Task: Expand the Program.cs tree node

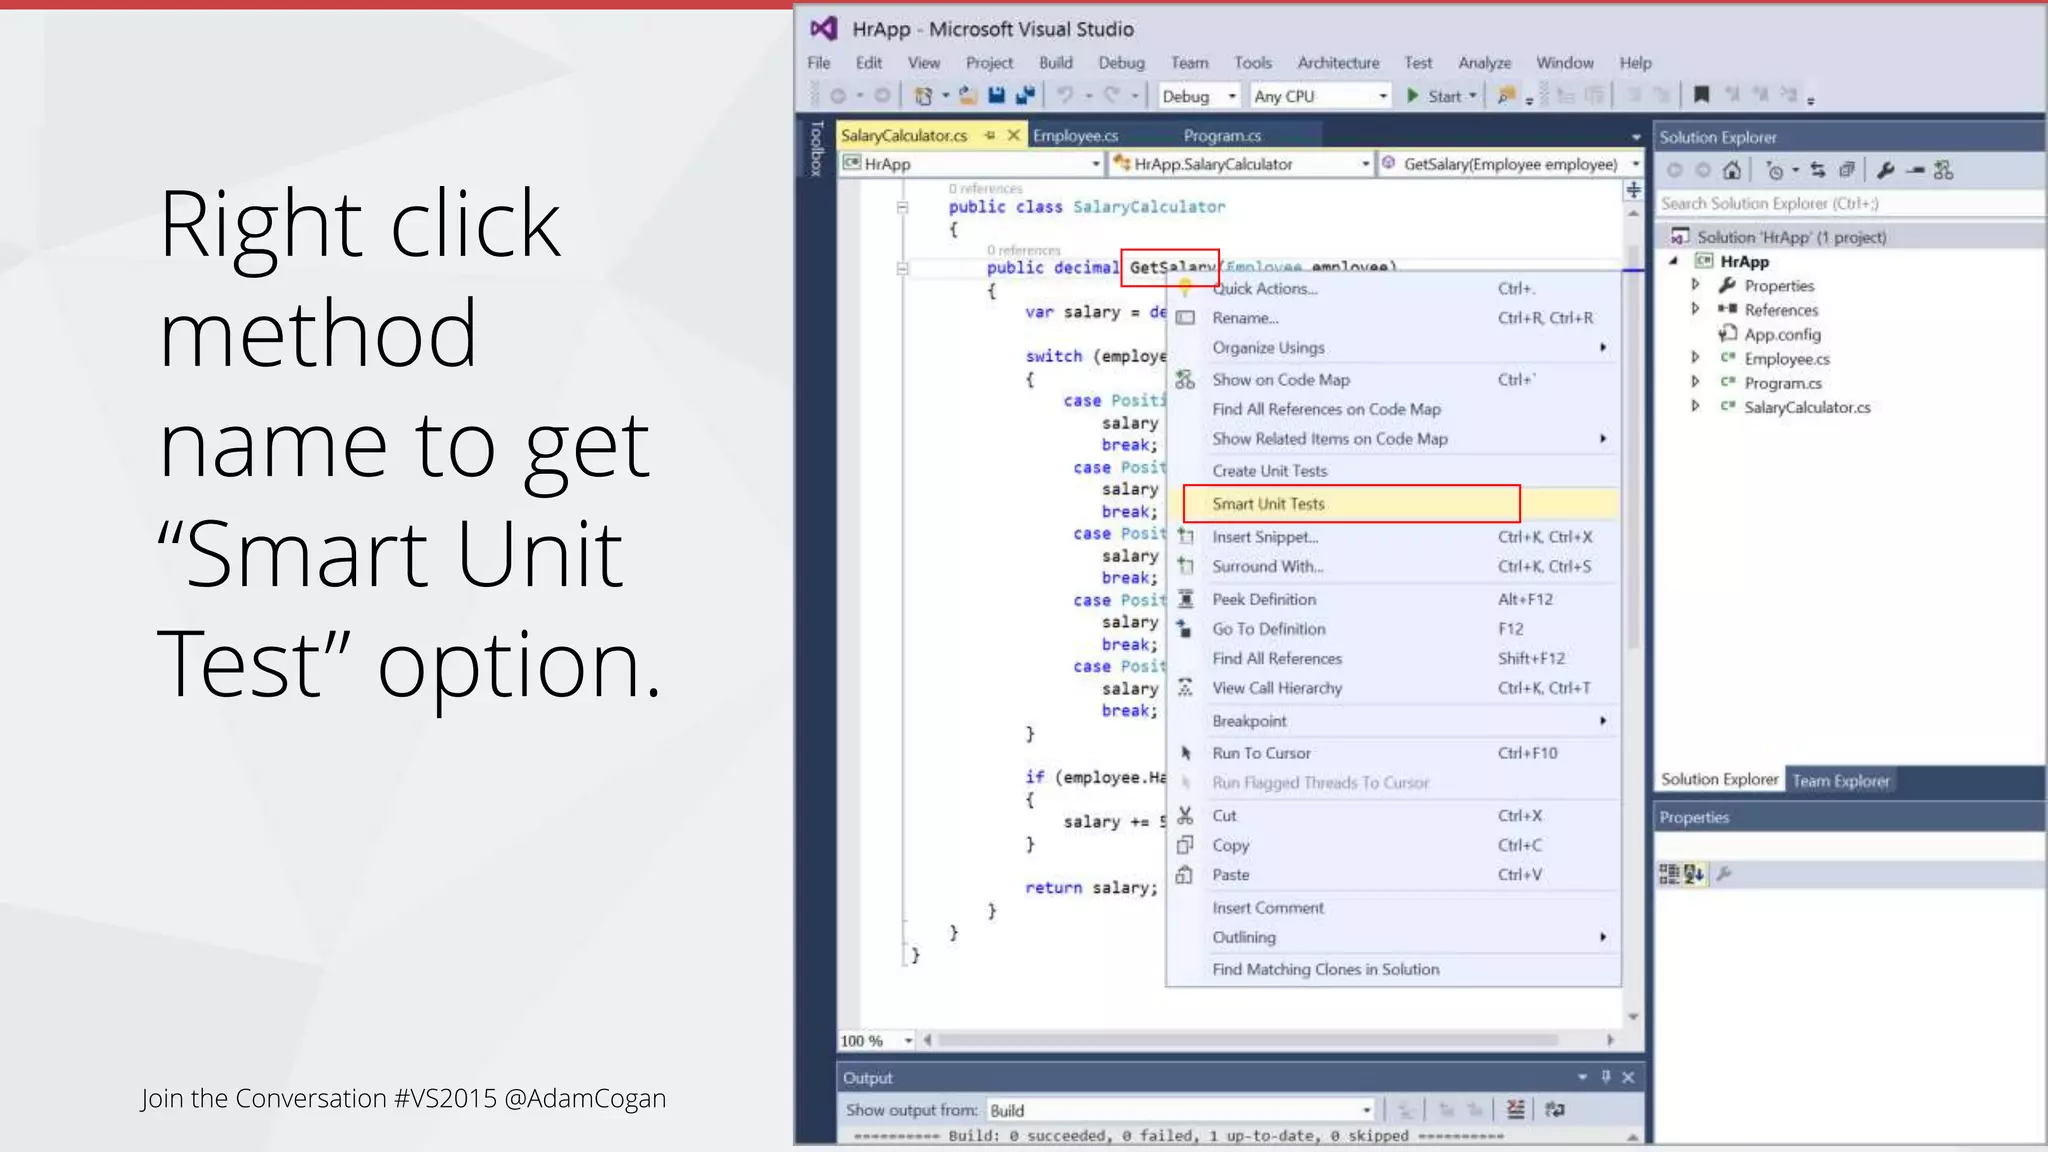Action: tap(1695, 382)
